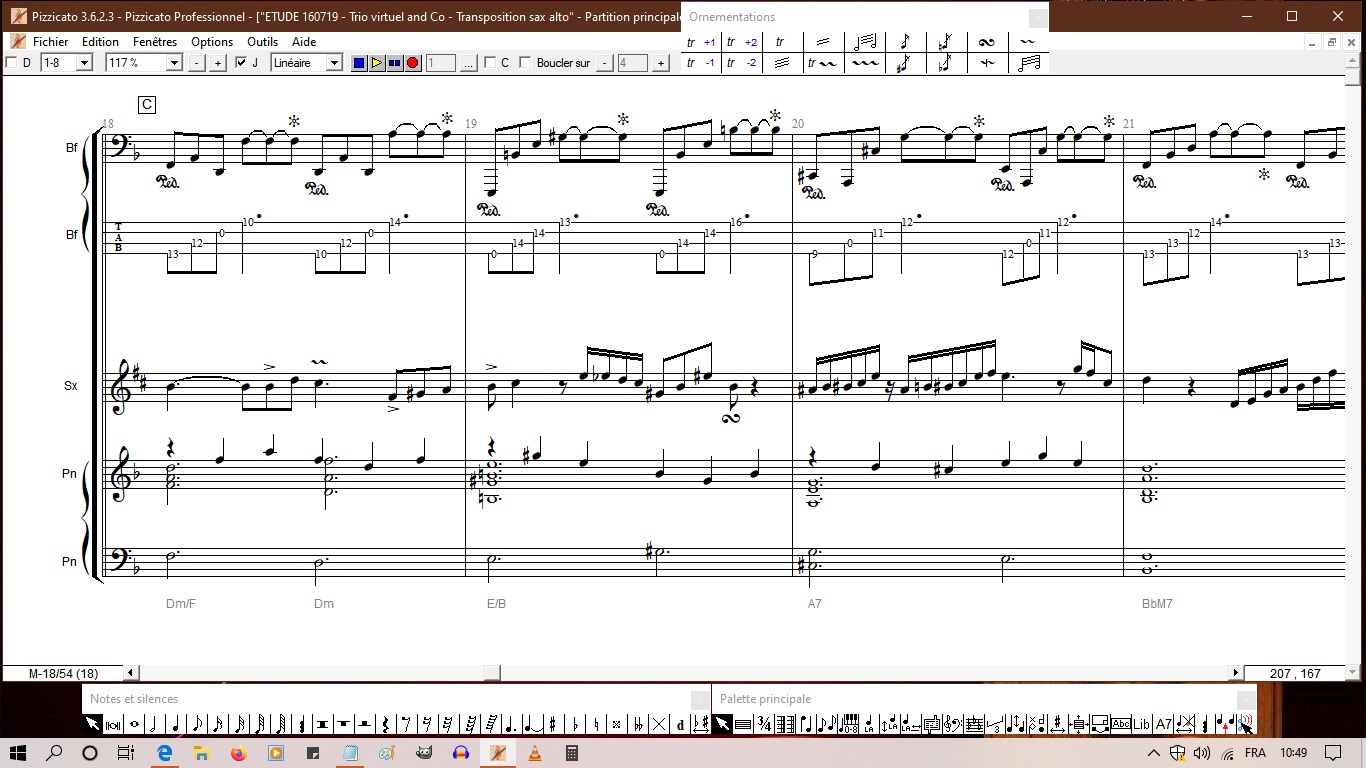Select the inverted turn ornament
The image size is (1366, 768).
(987, 63)
